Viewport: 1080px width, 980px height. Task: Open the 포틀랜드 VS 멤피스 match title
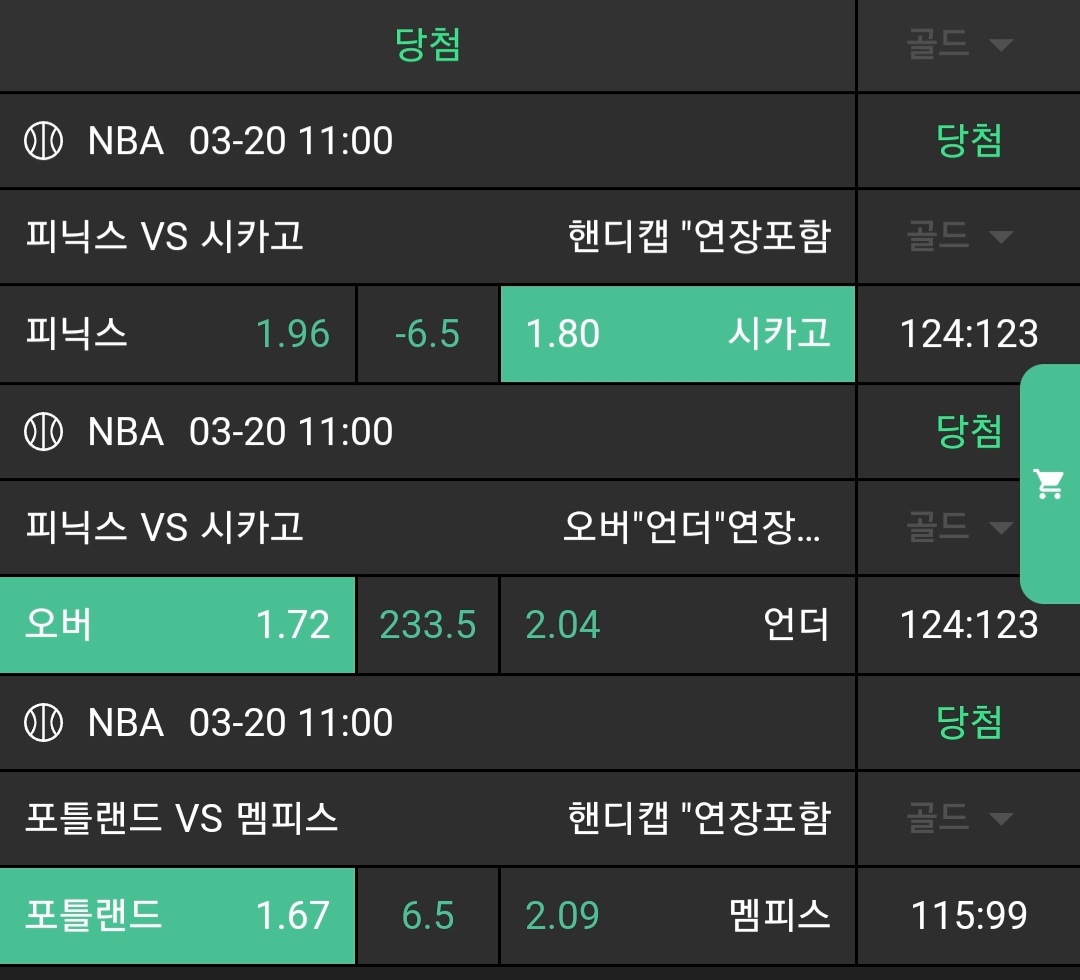click(x=182, y=819)
